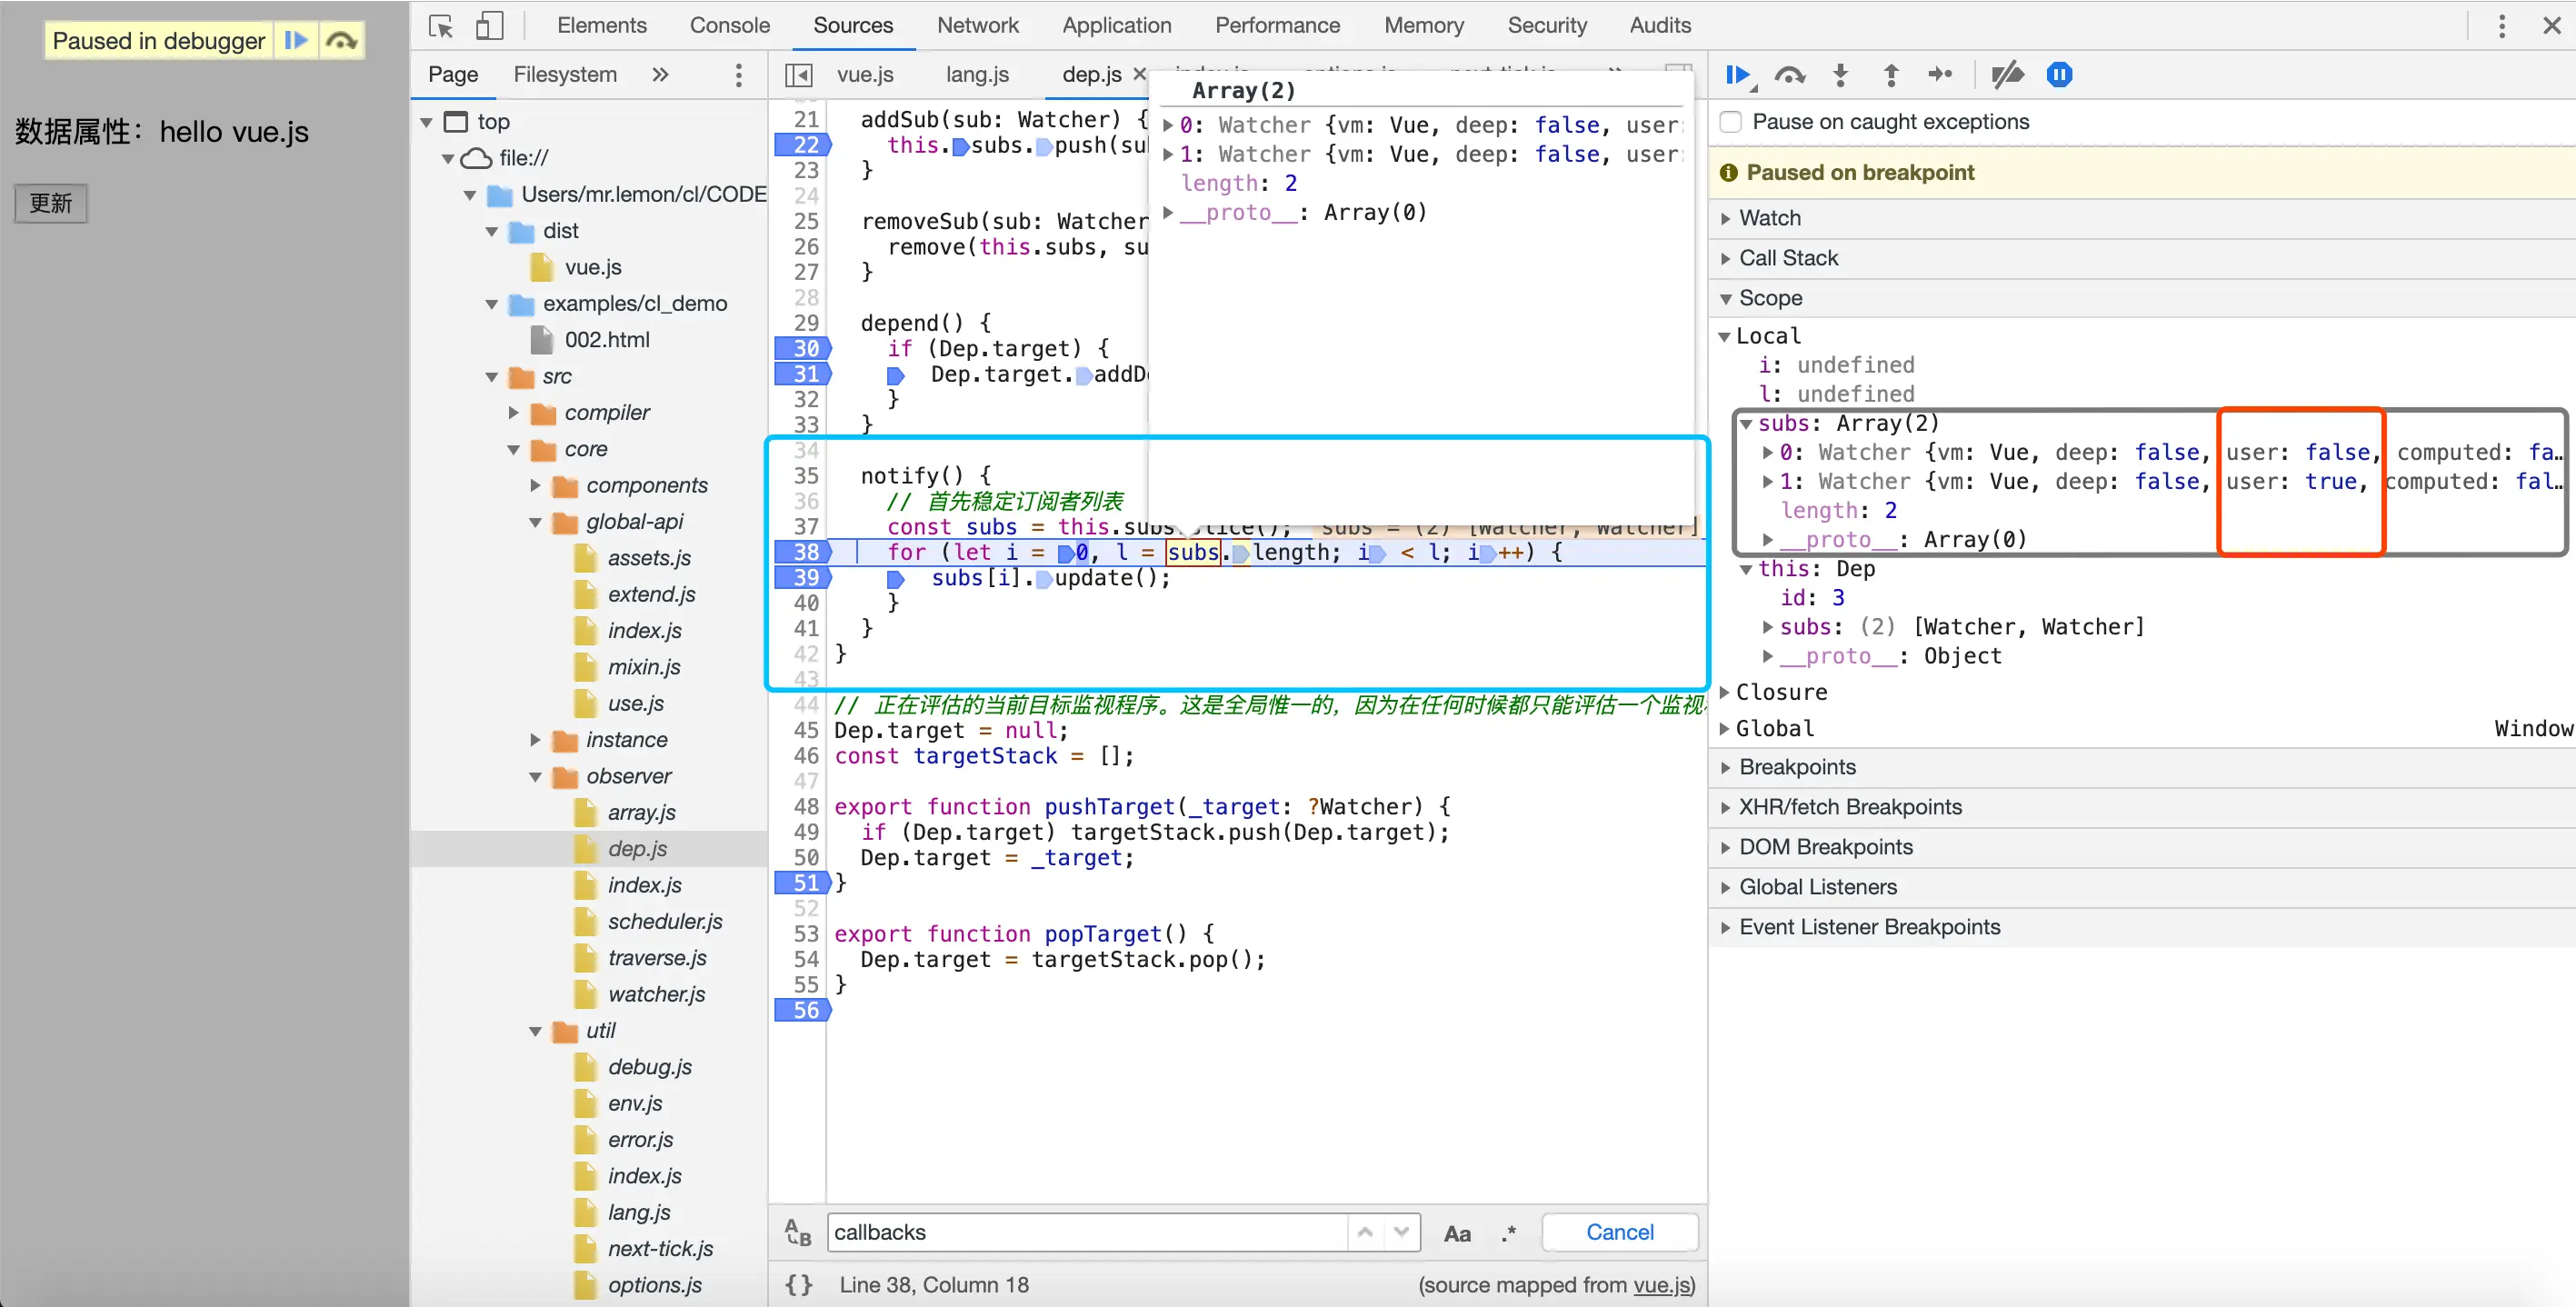Image resolution: width=2576 pixels, height=1307 pixels.
Task: Open the lang.js file tab
Action: click(976, 75)
